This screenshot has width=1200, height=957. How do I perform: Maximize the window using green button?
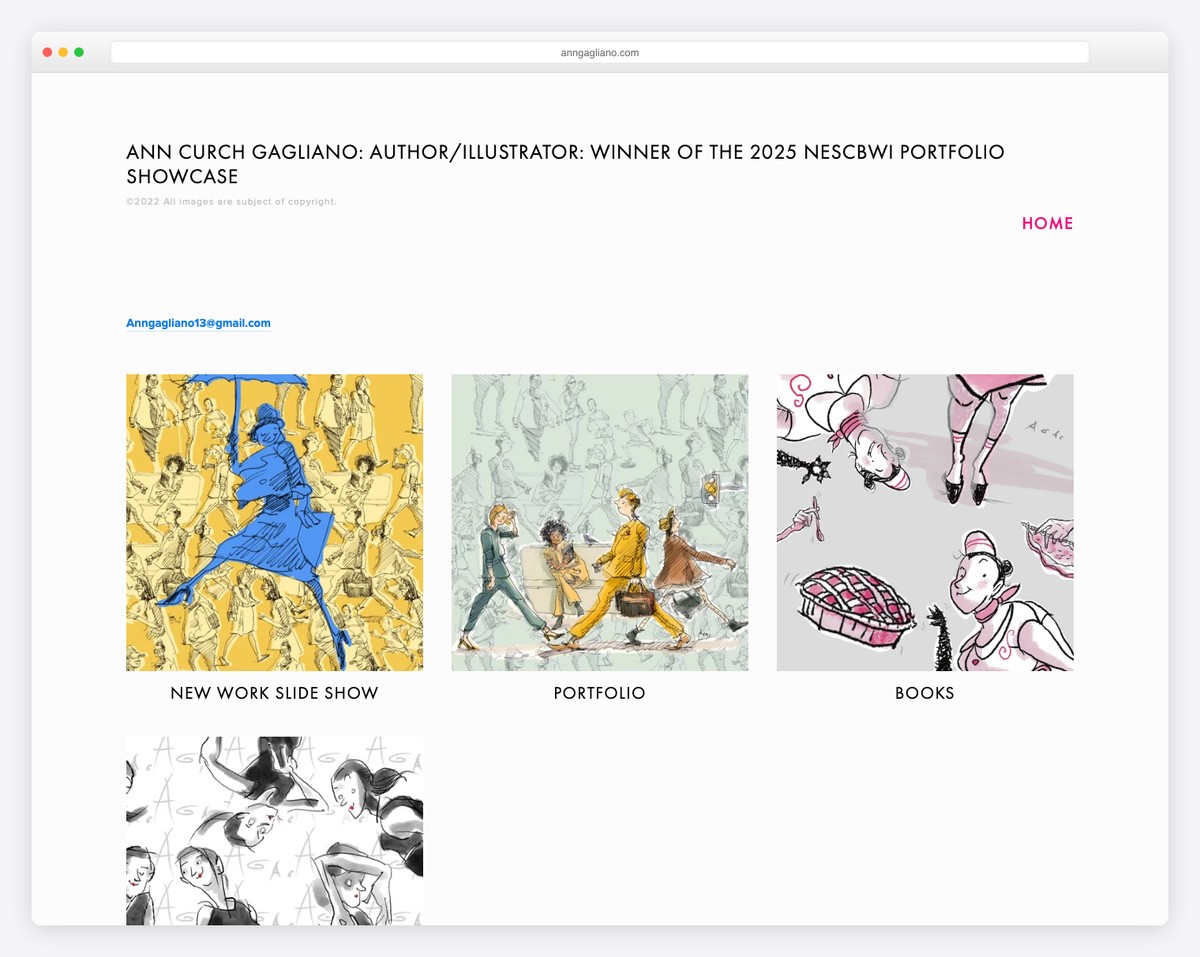pyautogui.click(x=79, y=52)
